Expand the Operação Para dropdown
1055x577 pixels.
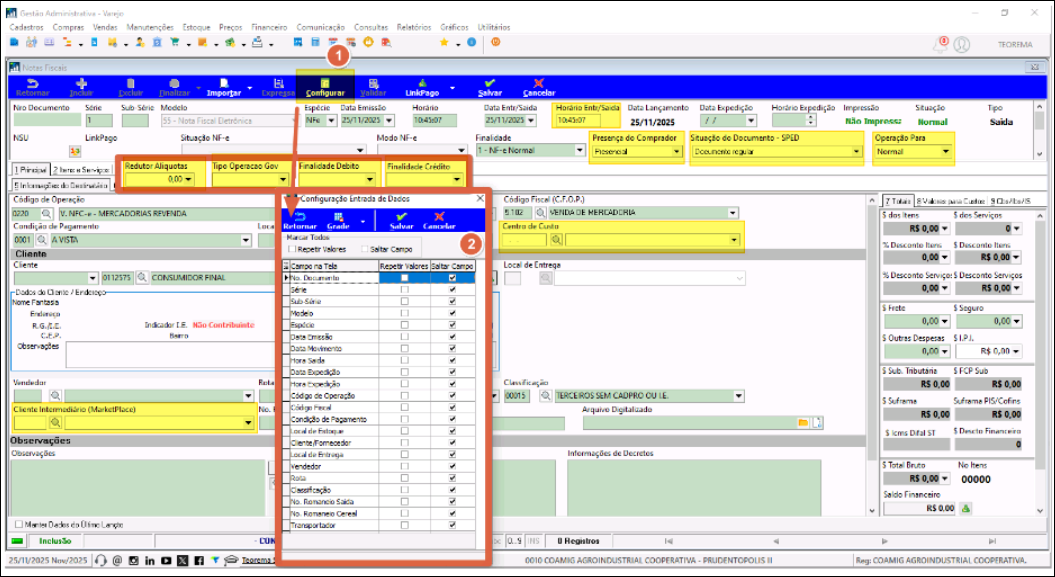[947, 153]
